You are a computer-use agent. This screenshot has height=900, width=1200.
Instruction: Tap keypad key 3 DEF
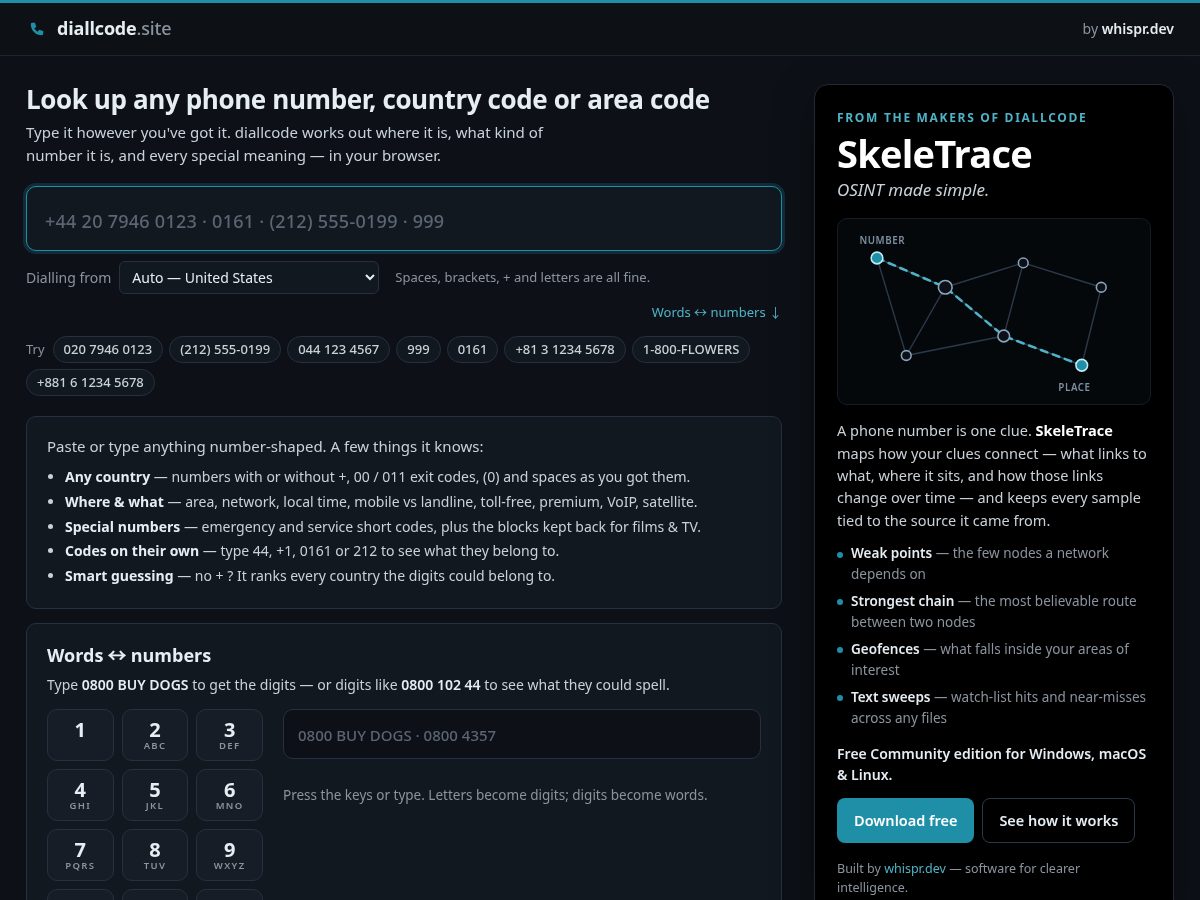[229, 735]
